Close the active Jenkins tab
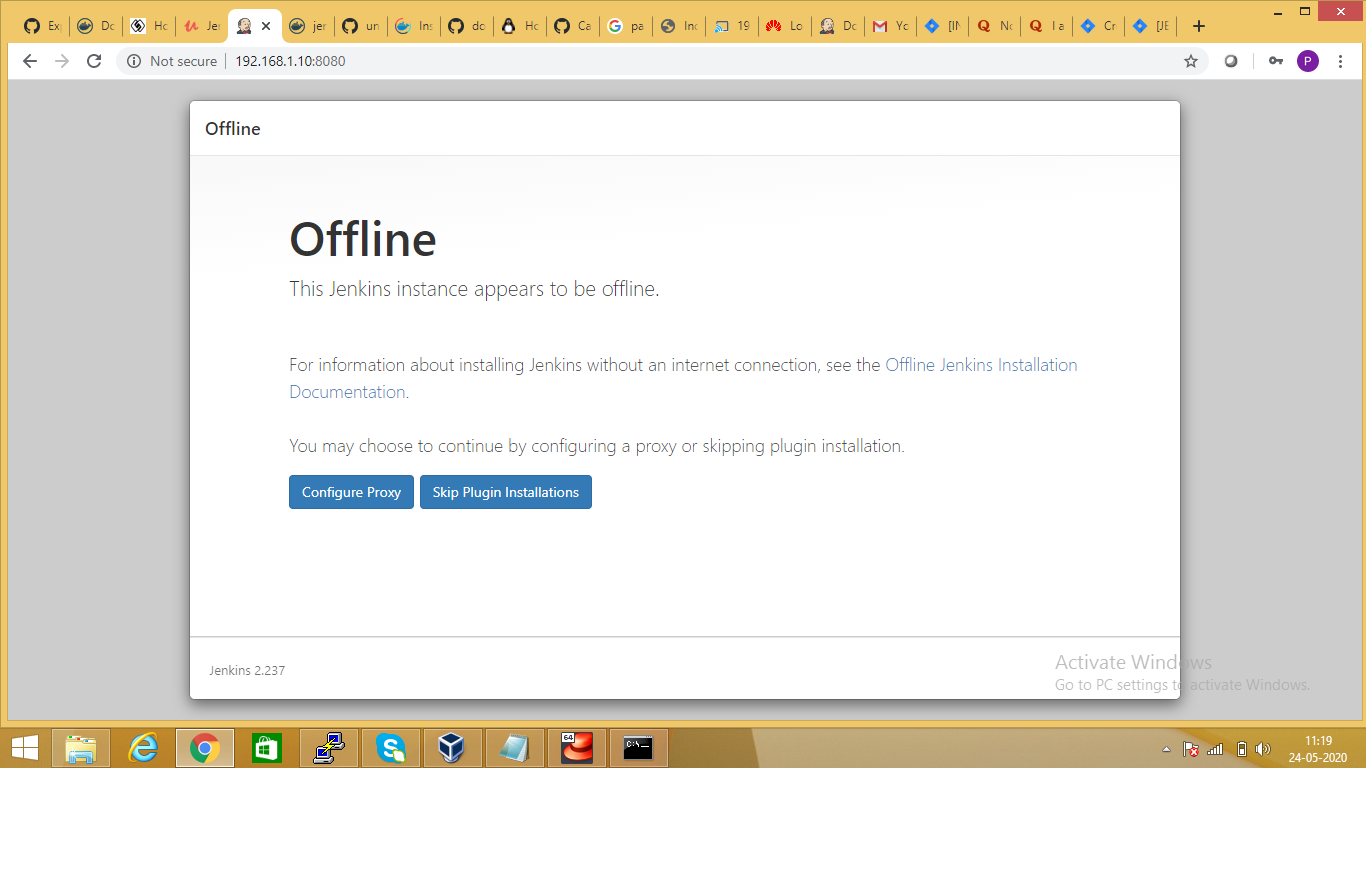Image resolution: width=1366 pixels, height=886 pixels. (x=266, y=26)
